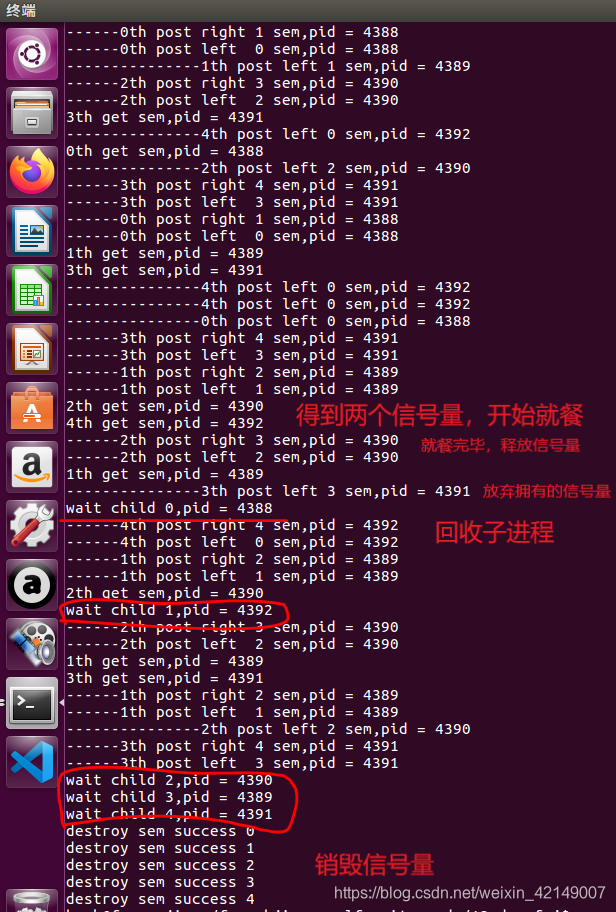Open the Trash at dock bottom
The image size is (616, 912).
pos(32,900)
